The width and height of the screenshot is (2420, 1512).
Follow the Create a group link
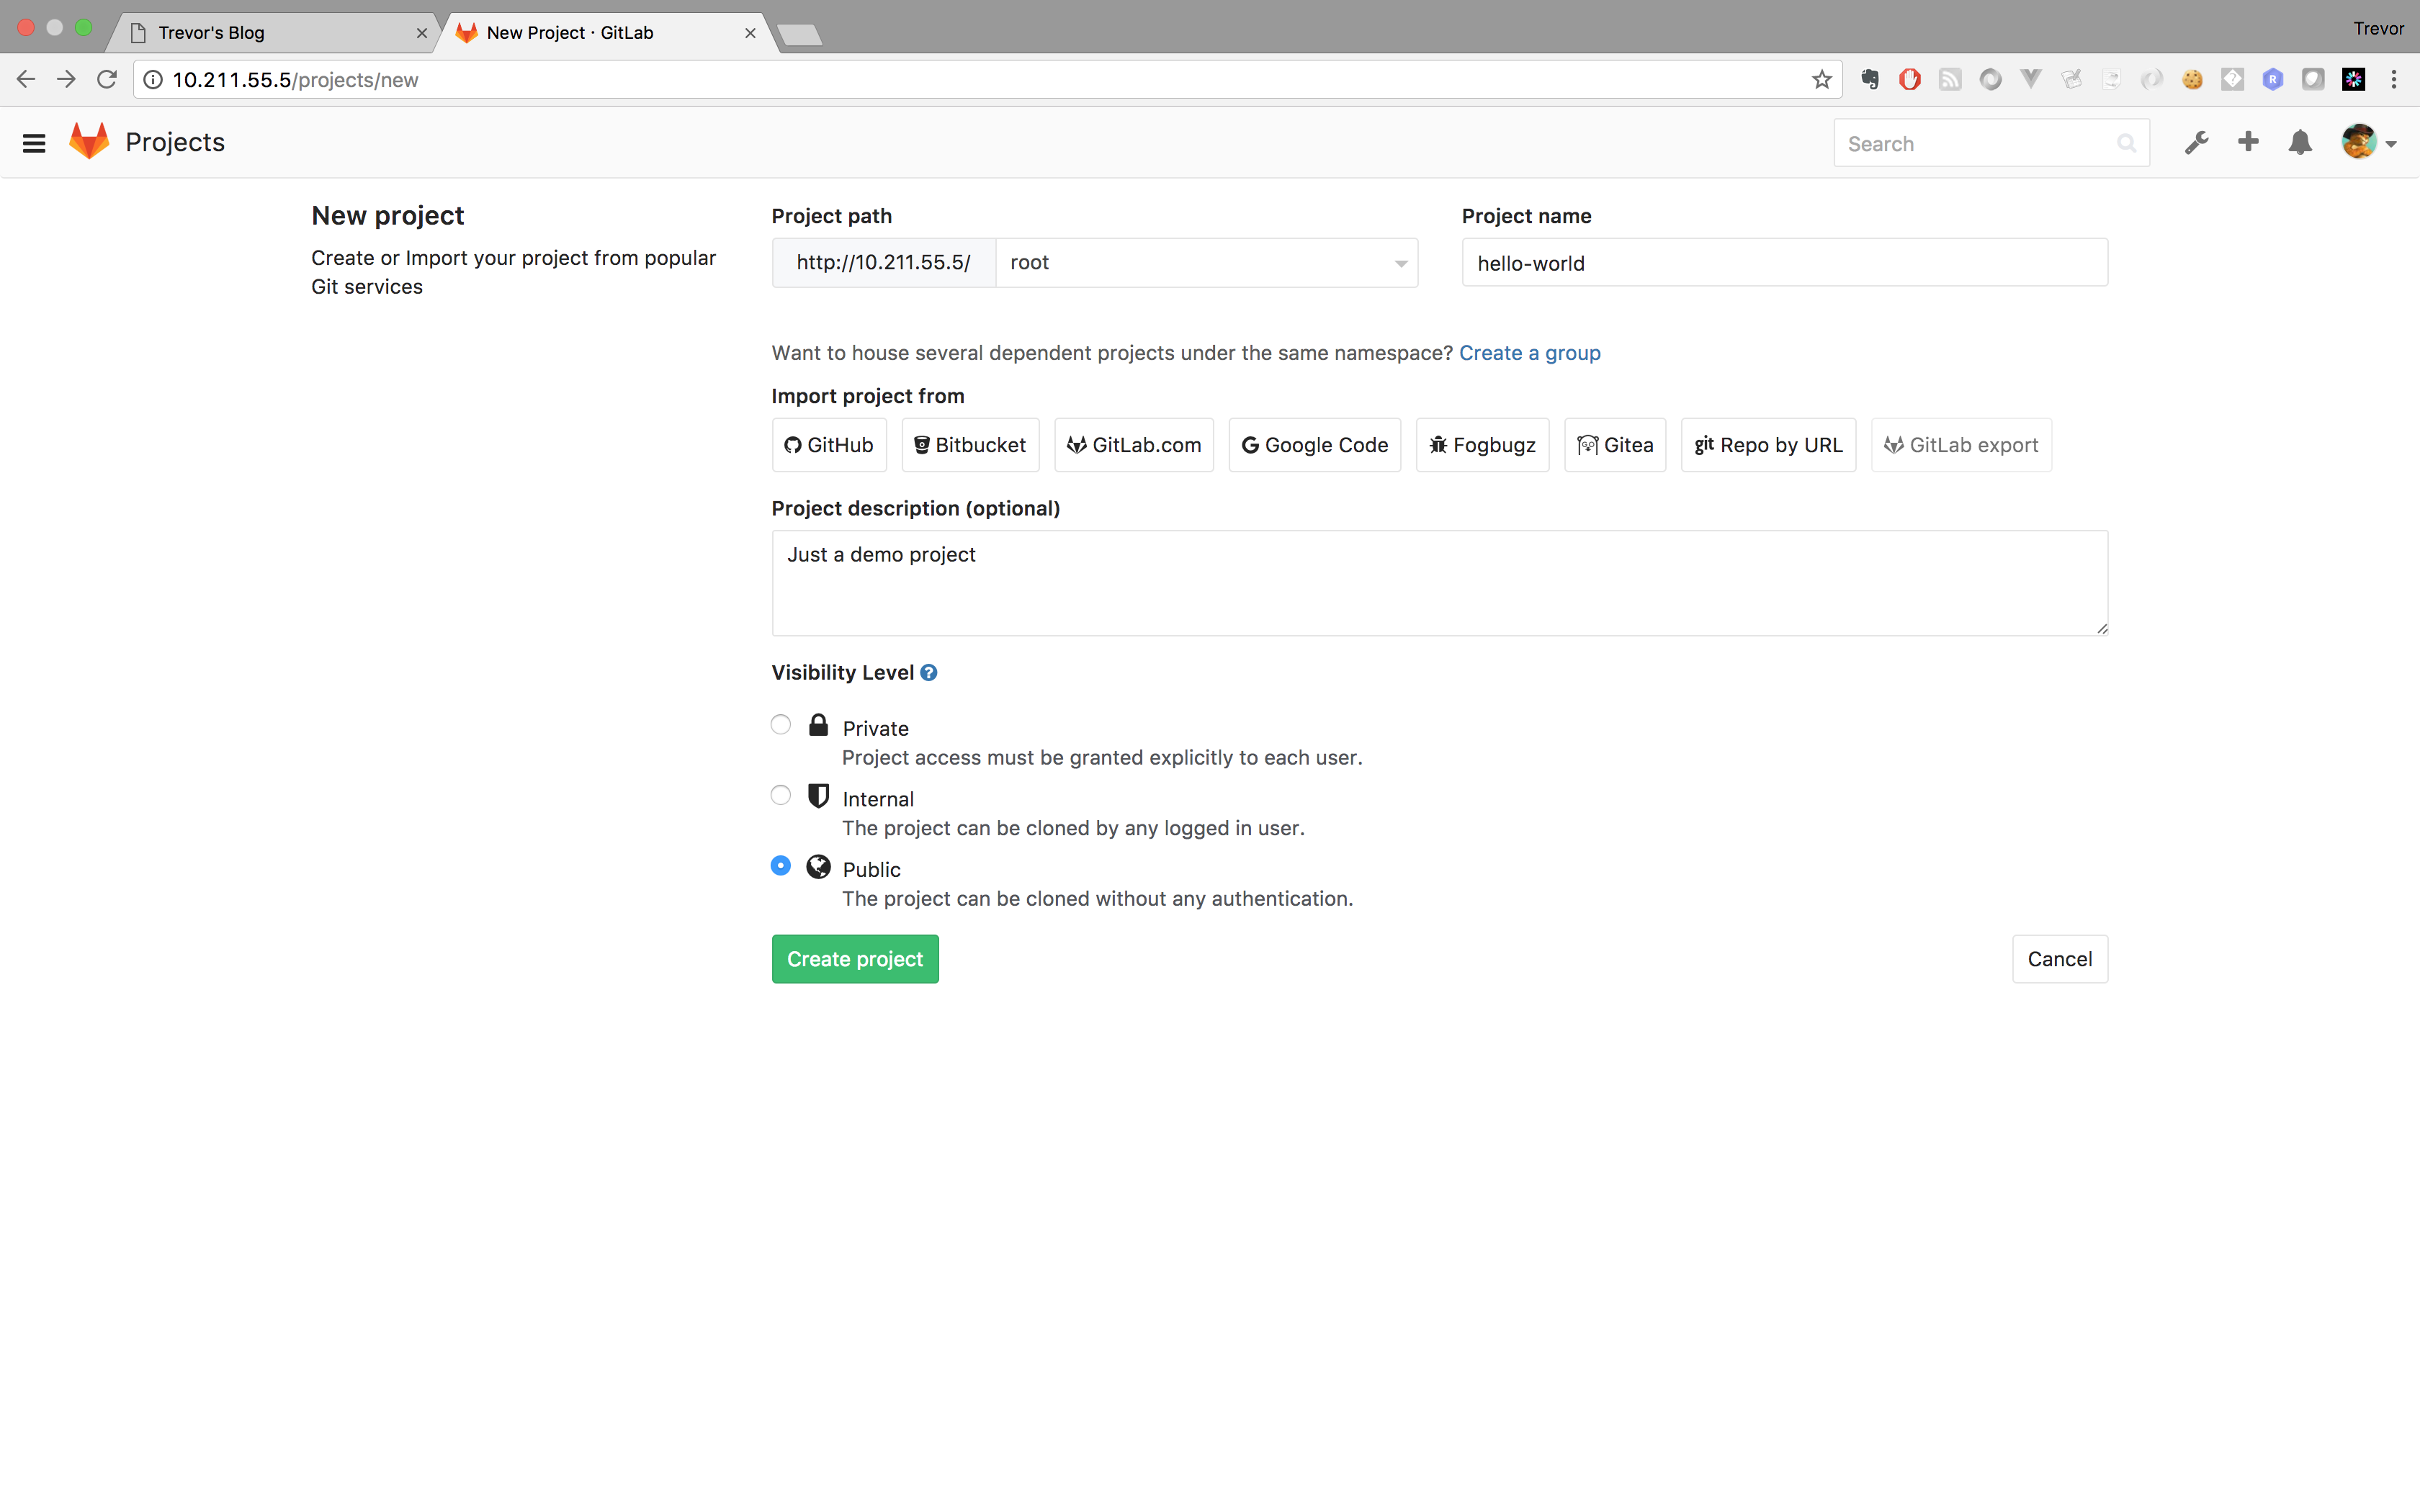click(x=1530, y=353)
